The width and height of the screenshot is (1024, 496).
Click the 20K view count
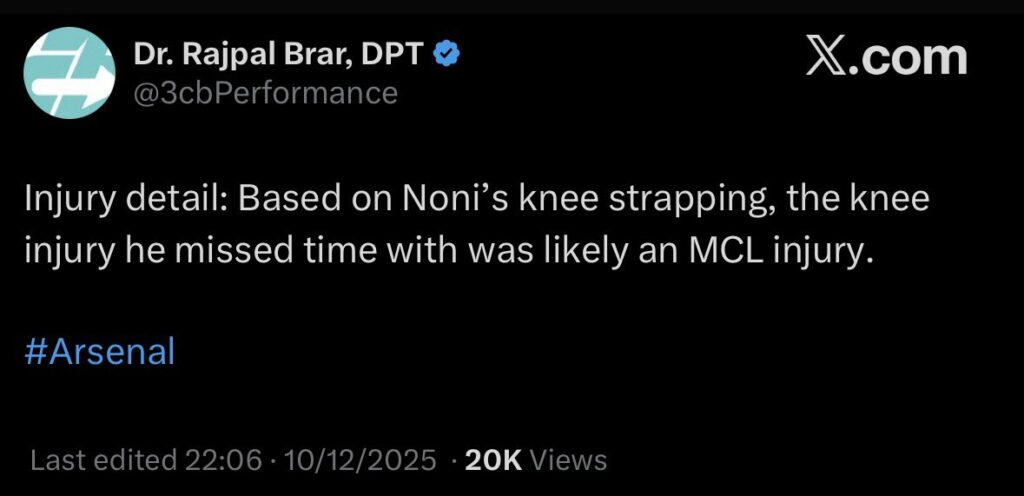pos(495,460)
